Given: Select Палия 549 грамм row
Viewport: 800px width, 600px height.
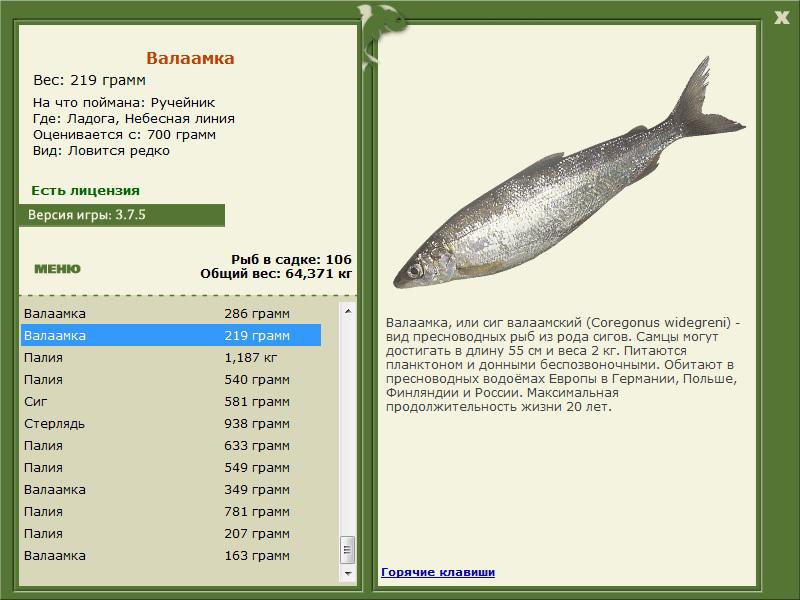Looking at the screenshot, I should coord(170,468).
